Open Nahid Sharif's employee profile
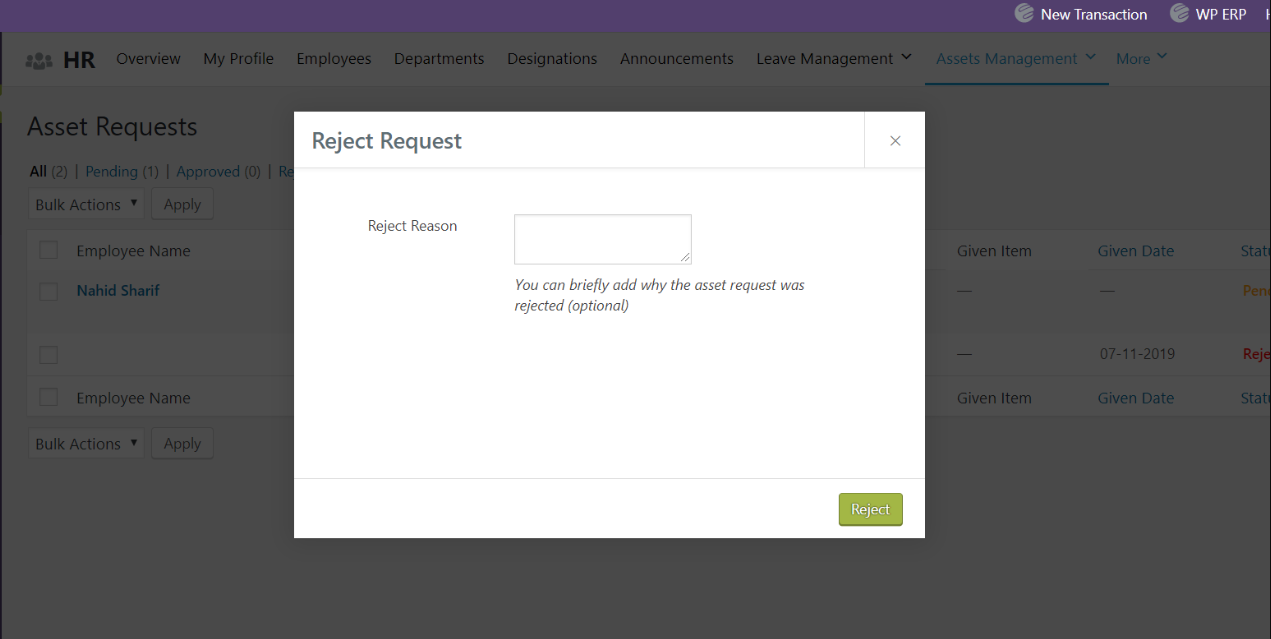 [117, 290]
